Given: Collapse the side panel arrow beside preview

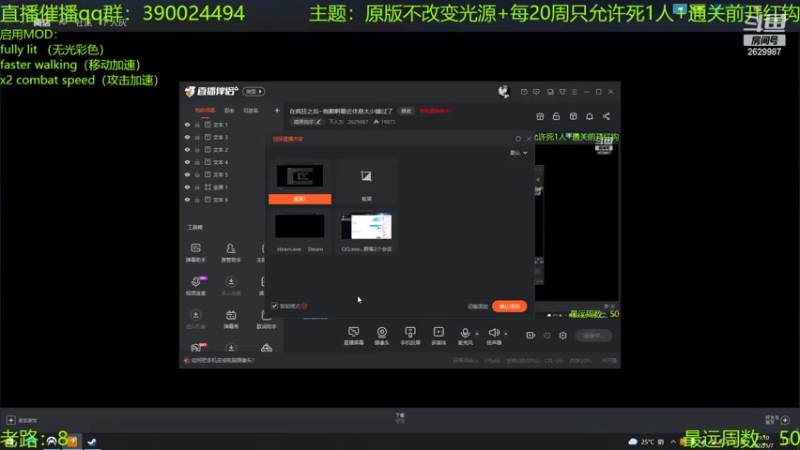Looking at the screenshot, I should [x=538, y=180].
